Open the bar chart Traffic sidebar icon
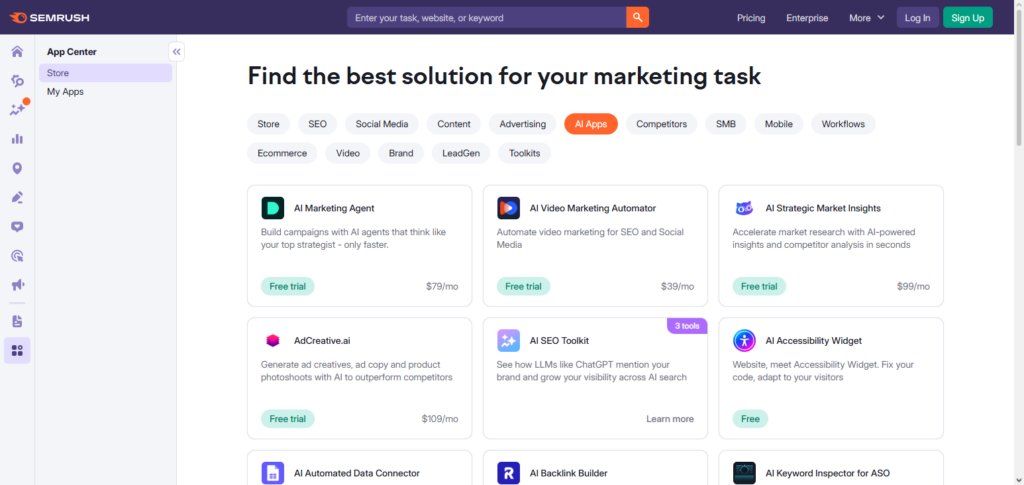This screenshot has height=485, width=1024. pos(17,139)
